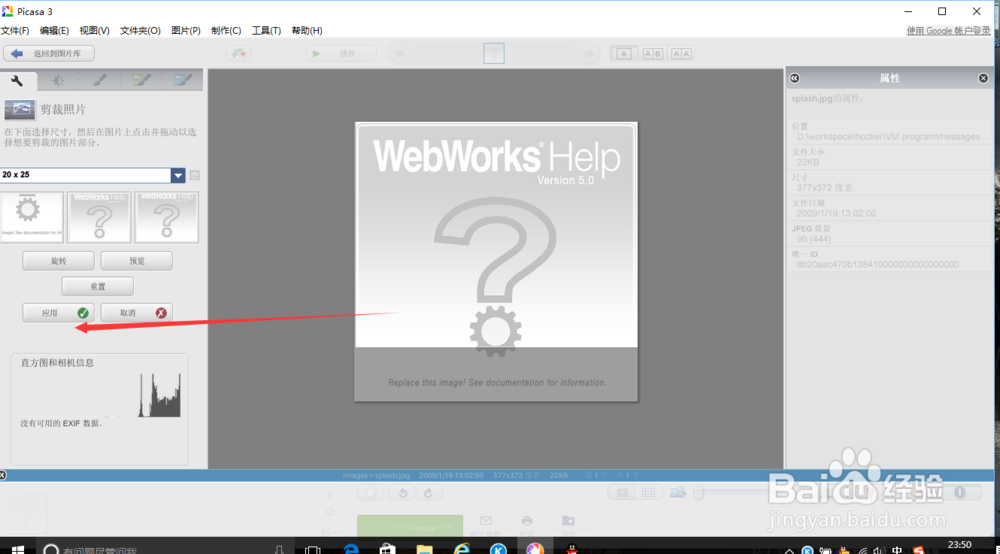Open the 文件(F) menu

click(15, 31)
